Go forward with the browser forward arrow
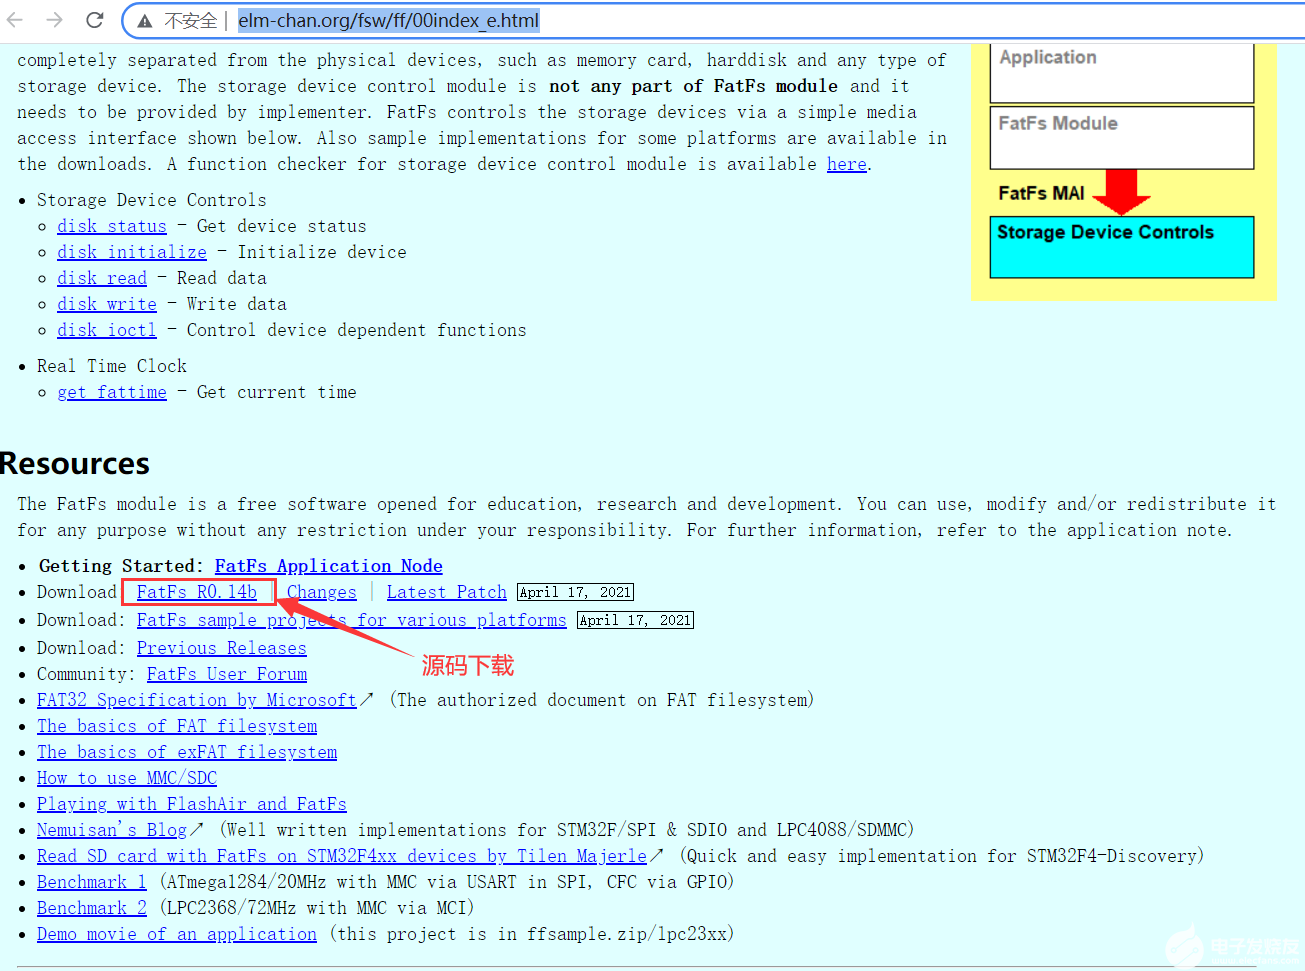1305x971 pixels. tap(55, 20)
